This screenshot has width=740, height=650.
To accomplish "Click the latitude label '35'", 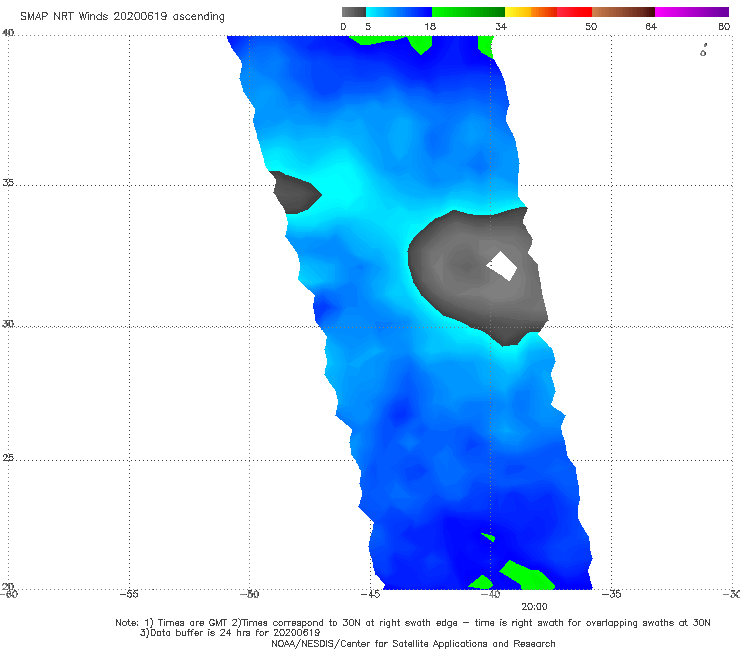I will click(x=8, y=182).
